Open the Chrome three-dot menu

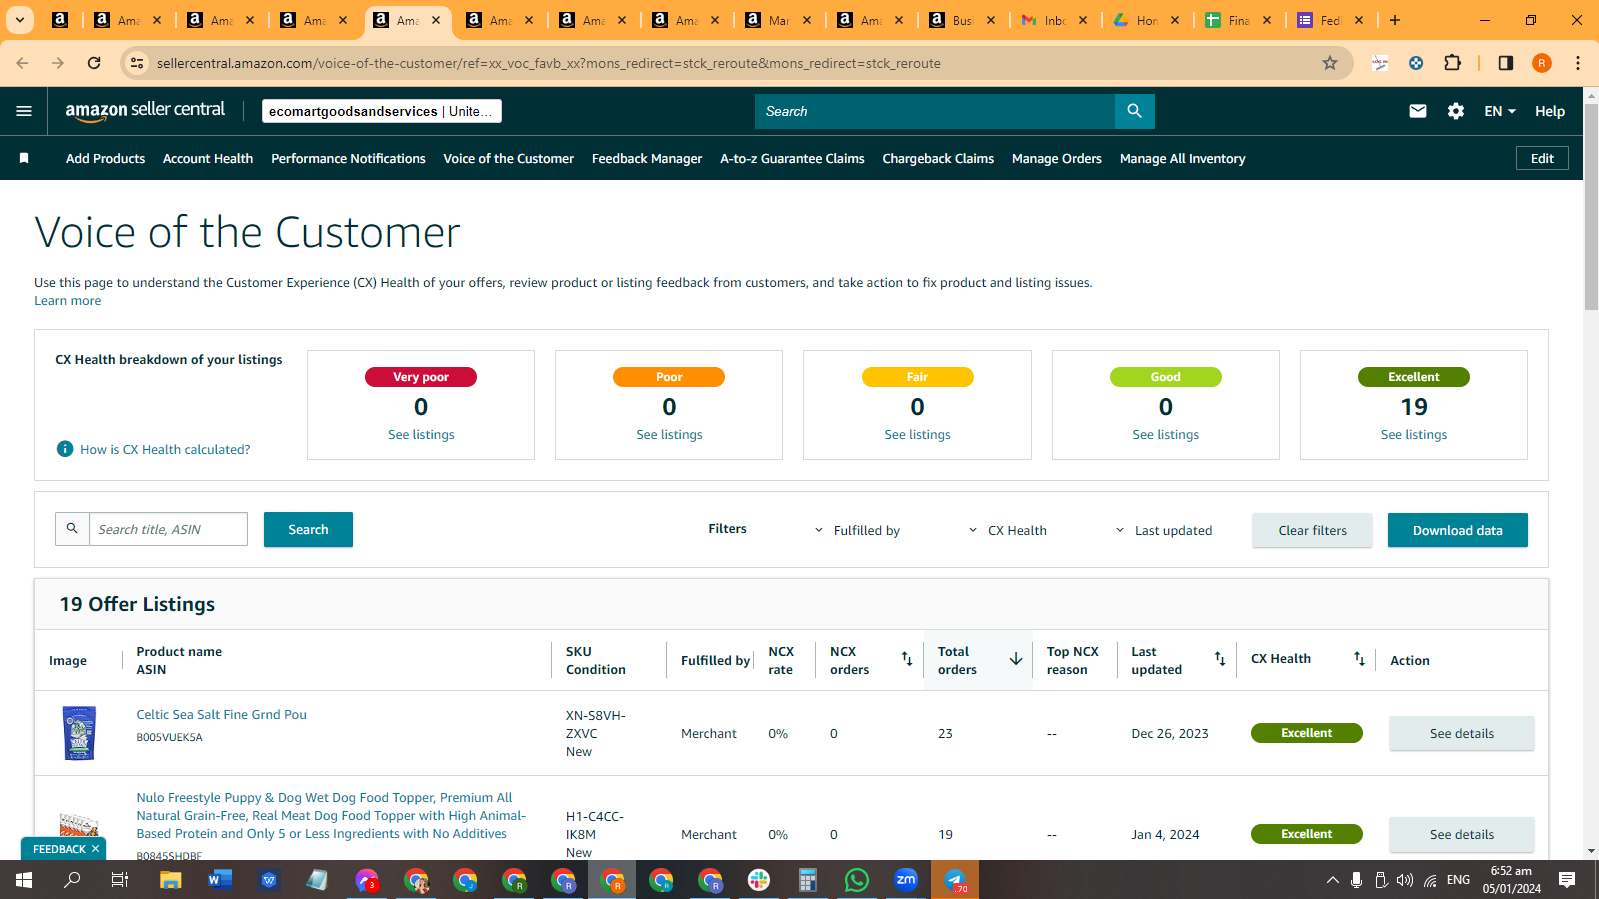[x=1578, y=63]
